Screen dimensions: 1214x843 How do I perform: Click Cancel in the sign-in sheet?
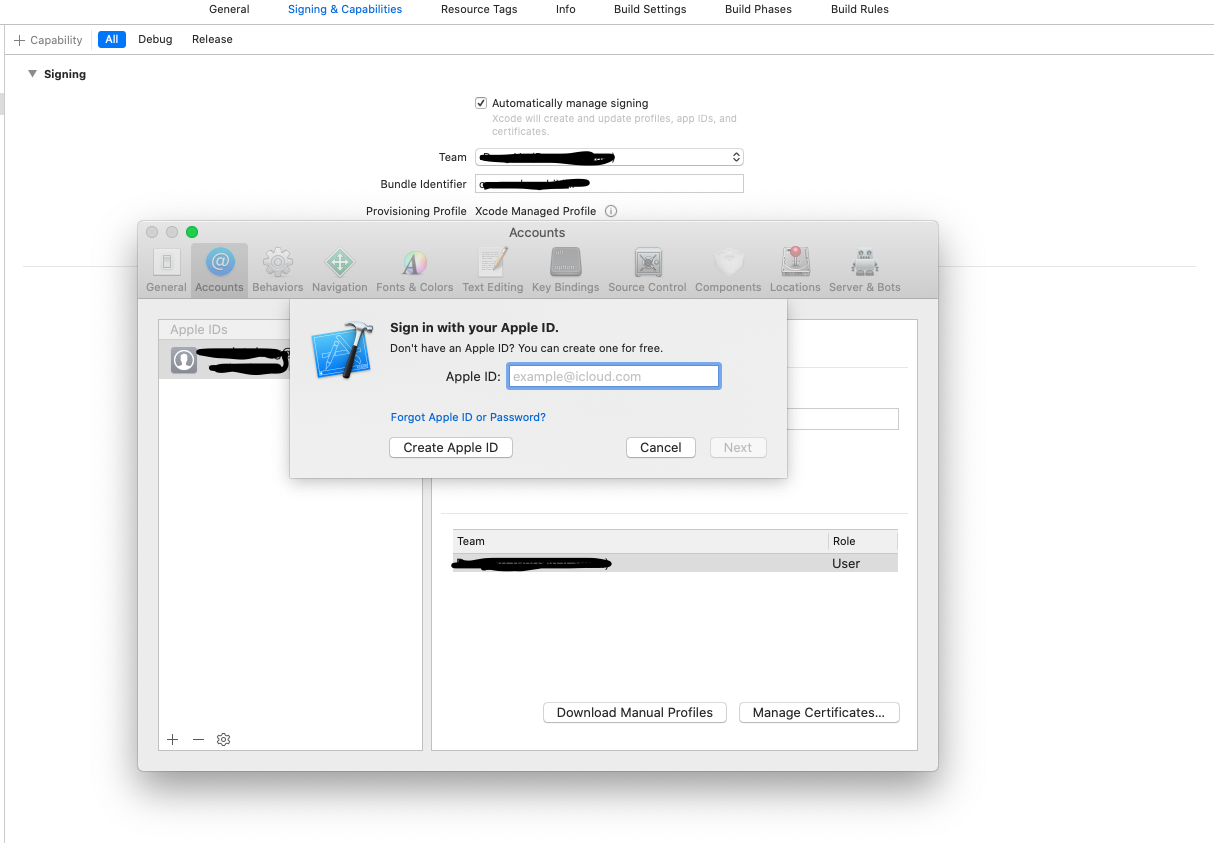coord(661,447)
